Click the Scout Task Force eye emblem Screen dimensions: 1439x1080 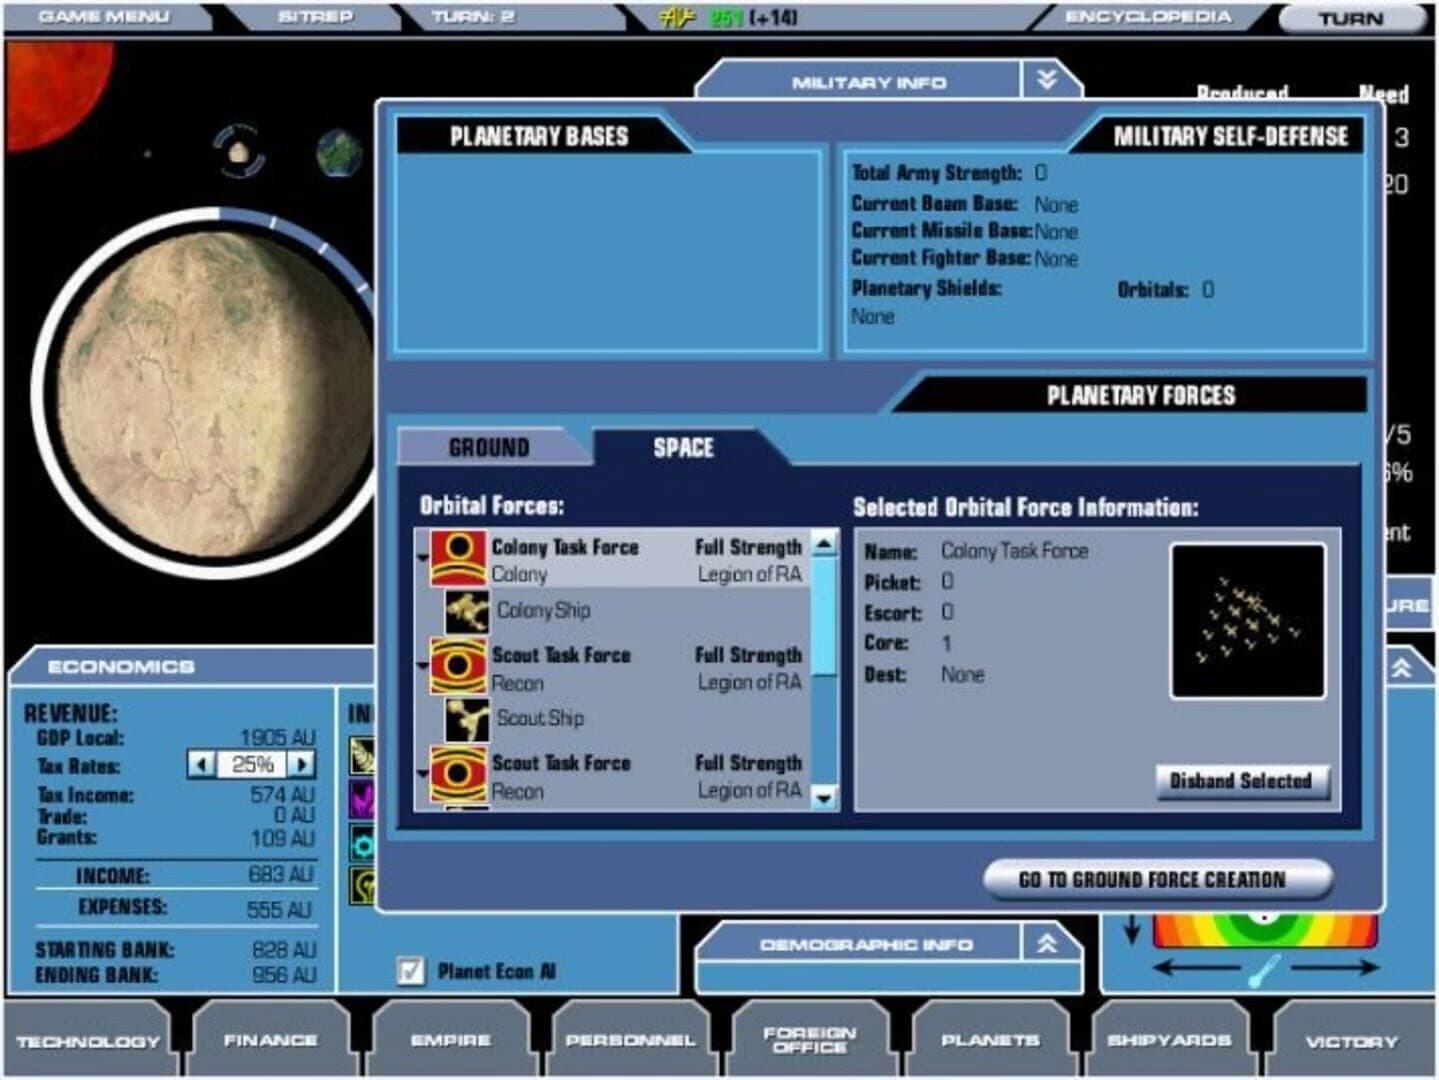click(458, 667)
